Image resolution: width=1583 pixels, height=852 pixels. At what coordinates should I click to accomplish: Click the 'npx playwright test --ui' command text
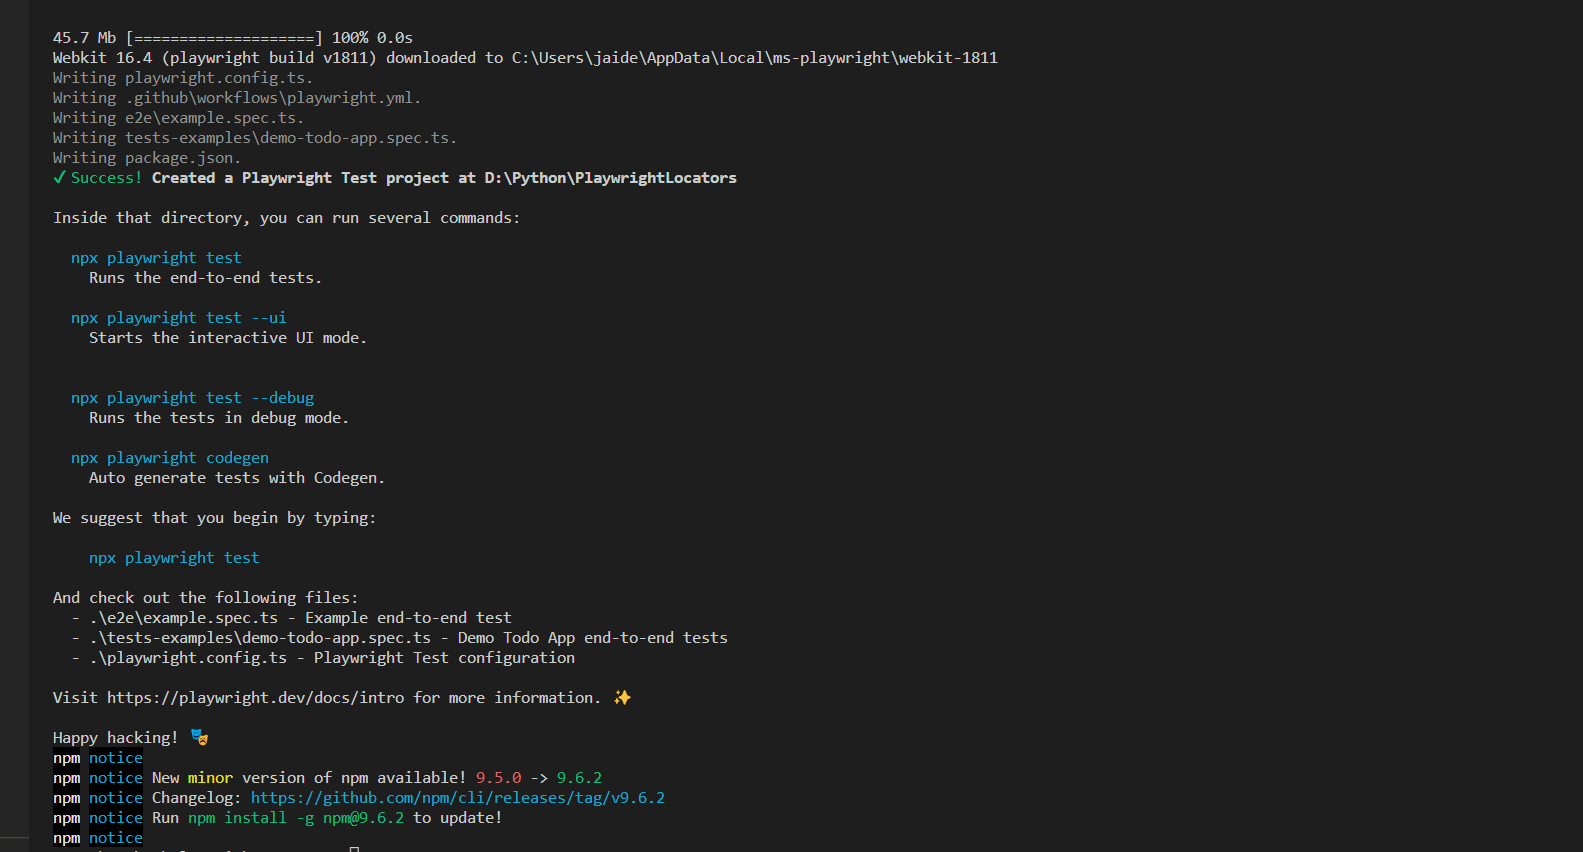[x=178, y=318]
